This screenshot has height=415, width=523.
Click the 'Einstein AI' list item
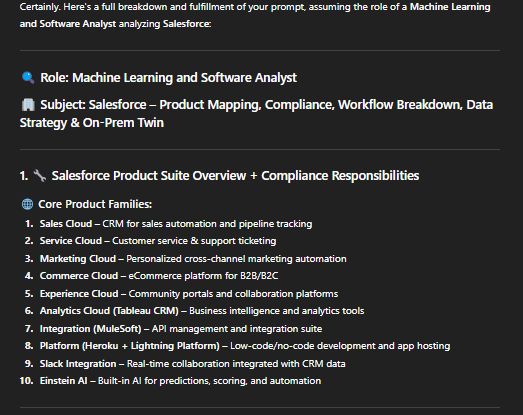pyautogui.click(x=180, y=381)
